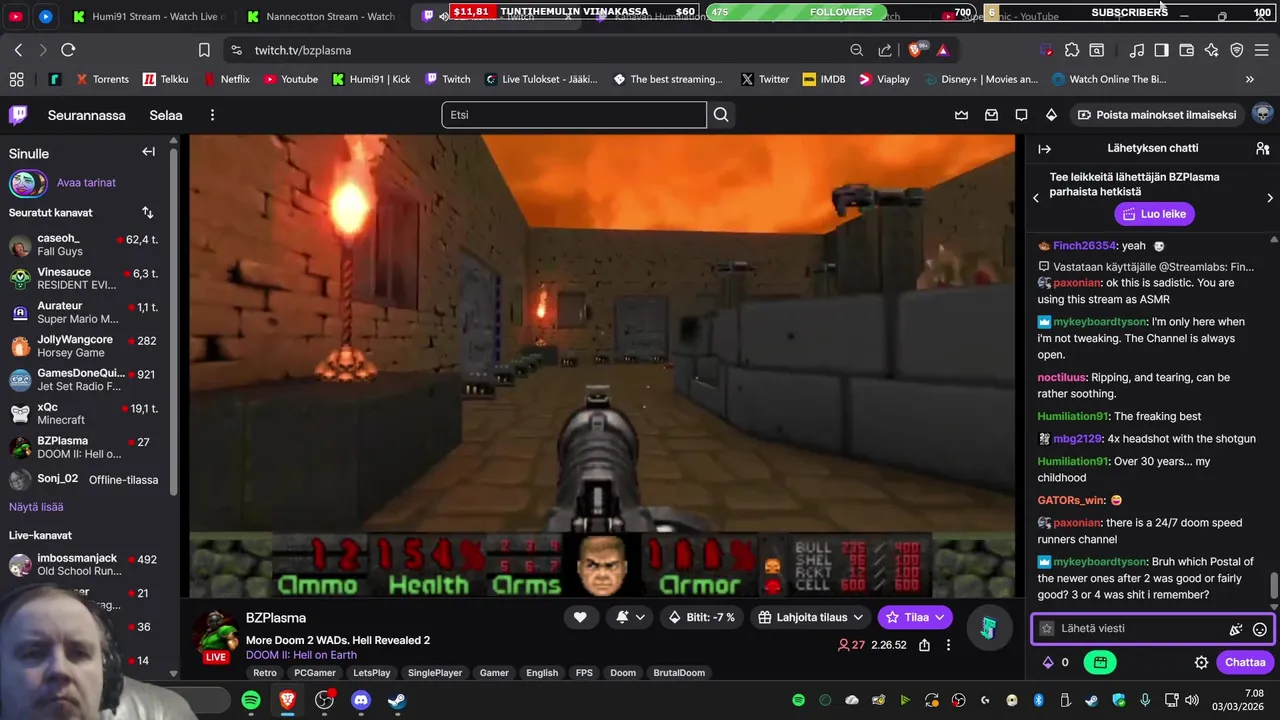Open Netflix bookmark
The width and height of the screenshot is (1280, 720).
227,79
